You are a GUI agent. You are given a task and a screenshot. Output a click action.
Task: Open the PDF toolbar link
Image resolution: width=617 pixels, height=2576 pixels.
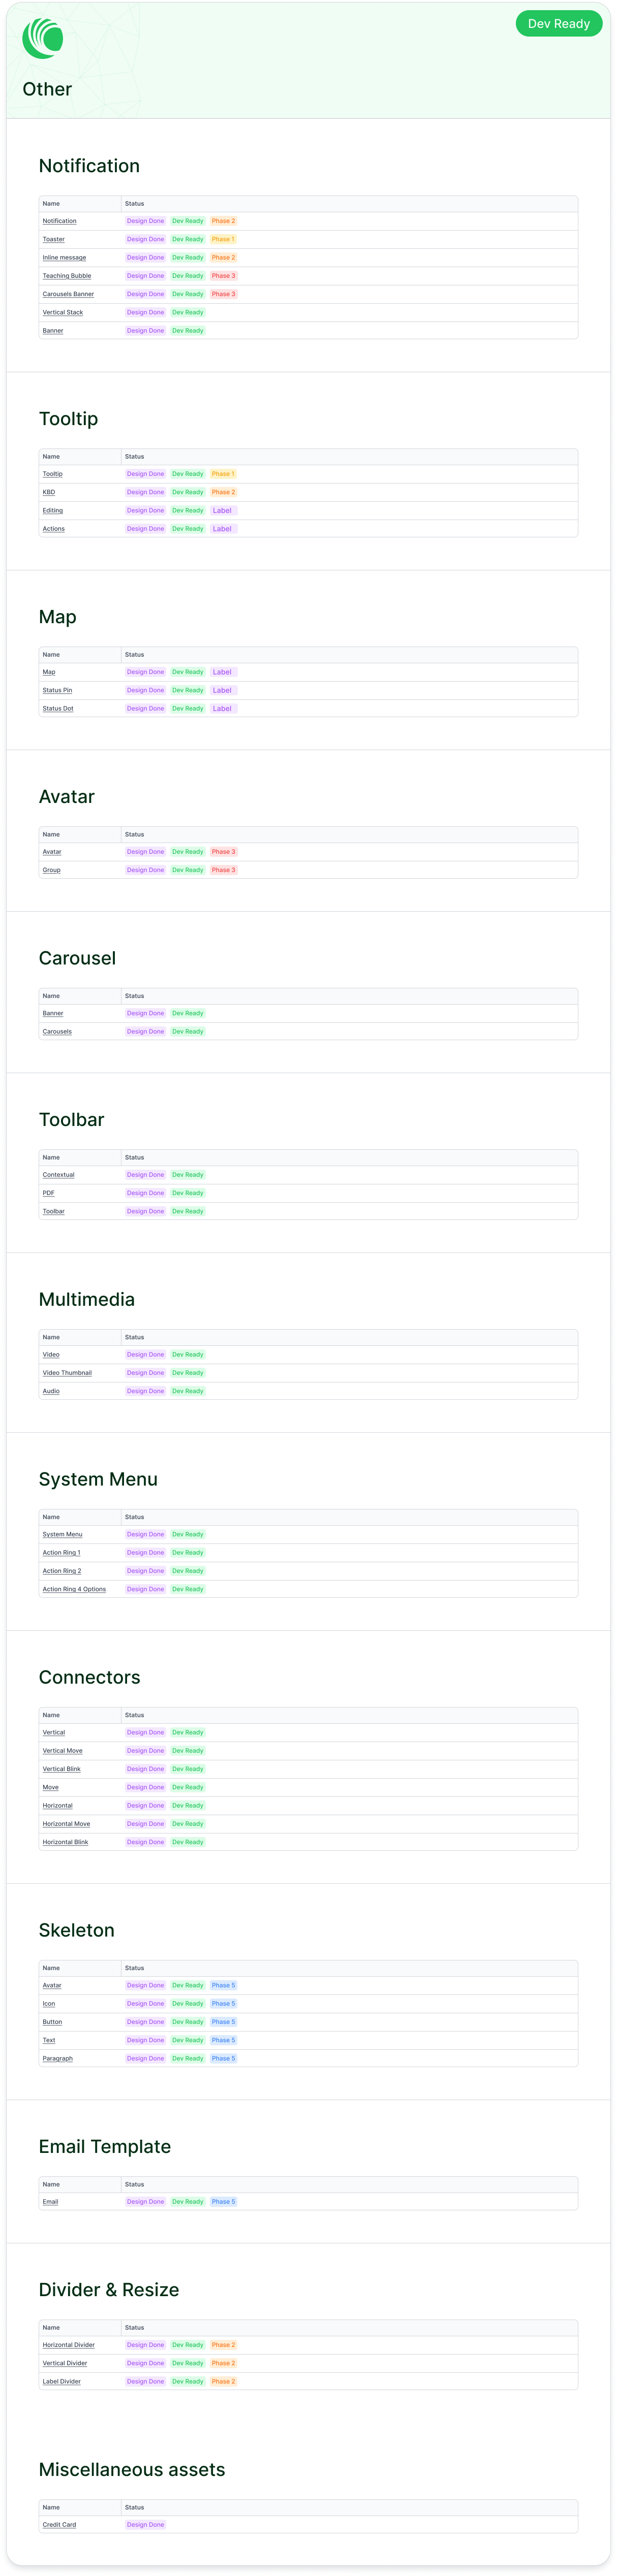(x=49, y=1193)
